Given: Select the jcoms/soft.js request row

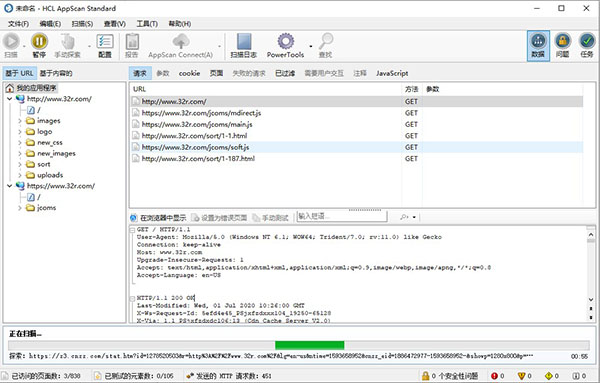Looking at the screenshot, I should 356,147.
